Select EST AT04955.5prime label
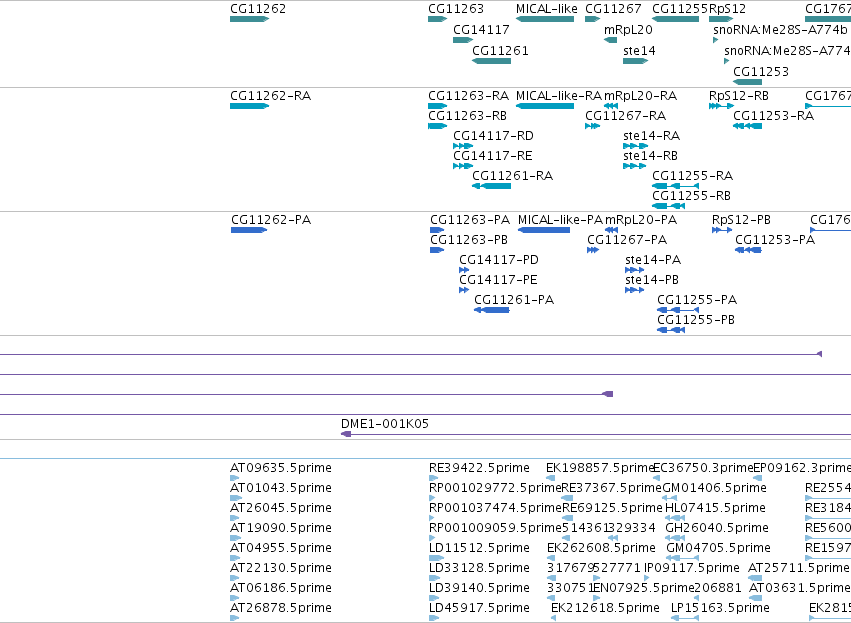 pyautogui.click(x=281, y=548)
